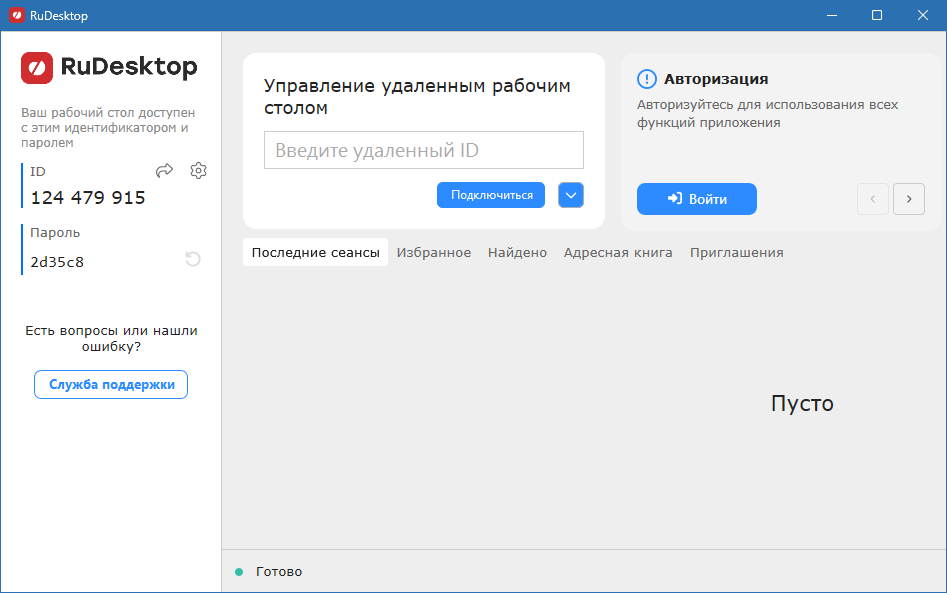Go to next authorization card arrow

click(909, 199)
